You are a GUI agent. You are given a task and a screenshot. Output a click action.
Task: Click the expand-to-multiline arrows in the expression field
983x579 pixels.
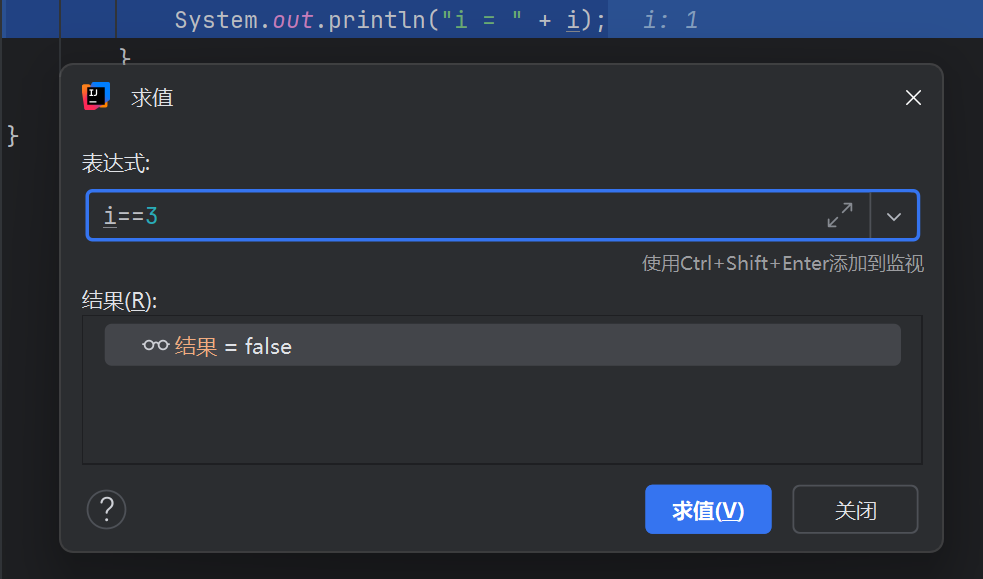[840, 215]
